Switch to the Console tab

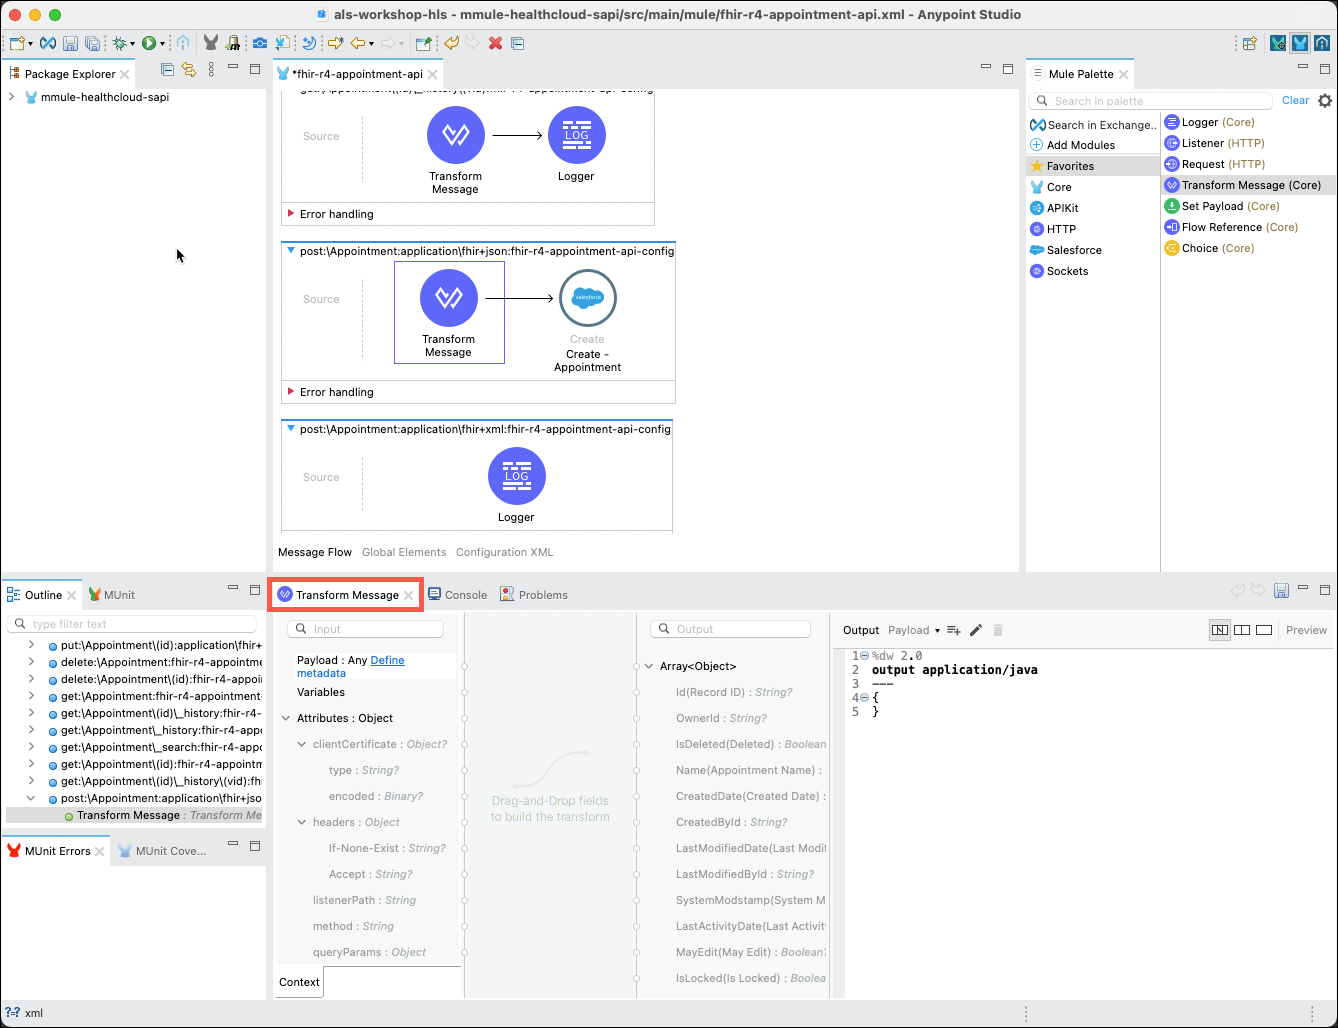pos(457,595)
